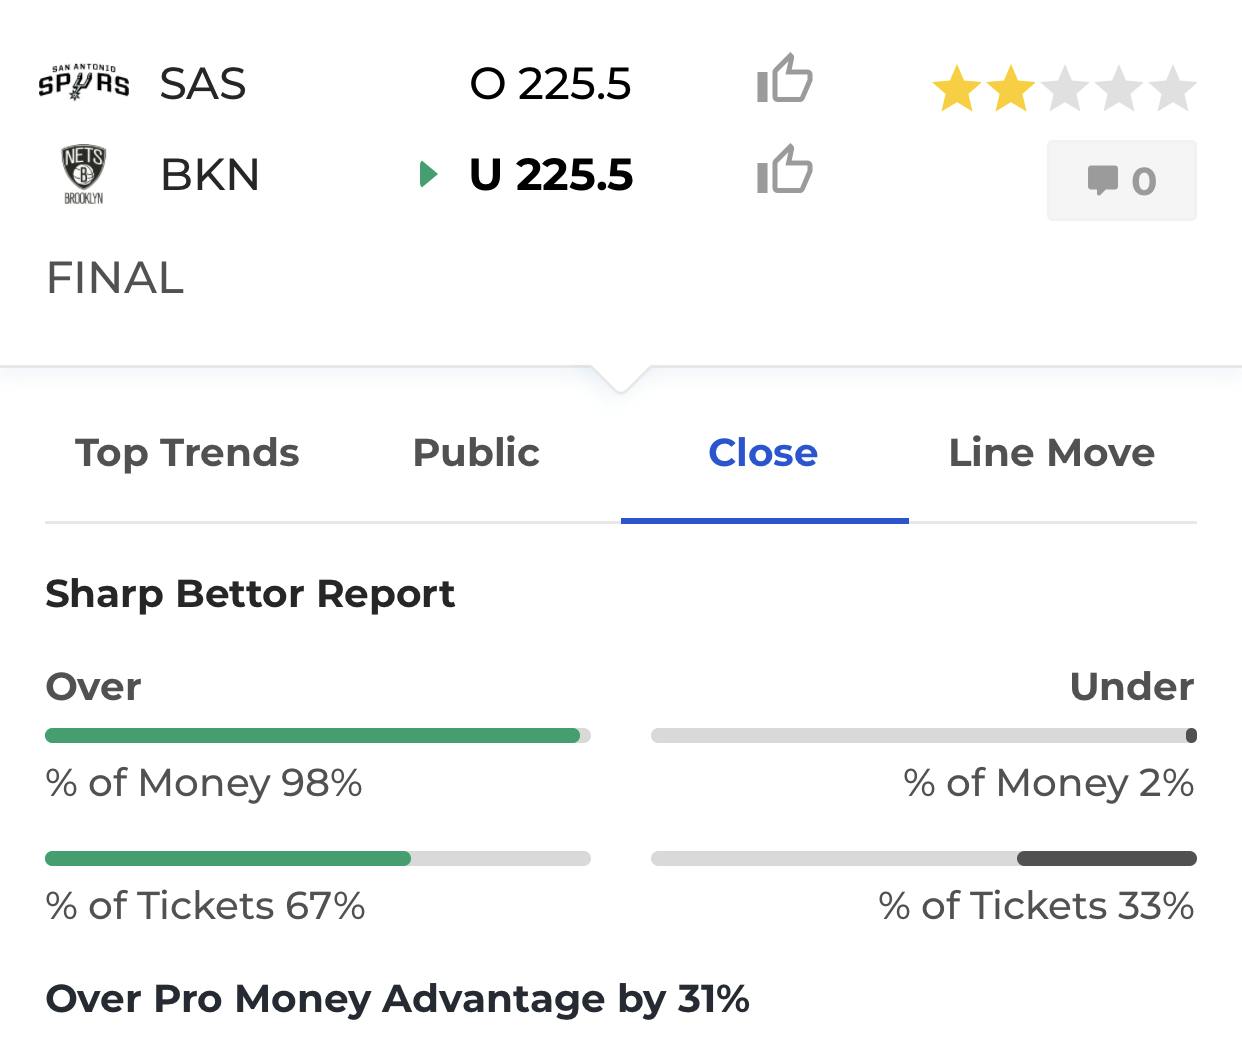This screenshot has height=1051, width=1242.
Task: Click the Brooklyn Nets logo
Action: [84, 174]
